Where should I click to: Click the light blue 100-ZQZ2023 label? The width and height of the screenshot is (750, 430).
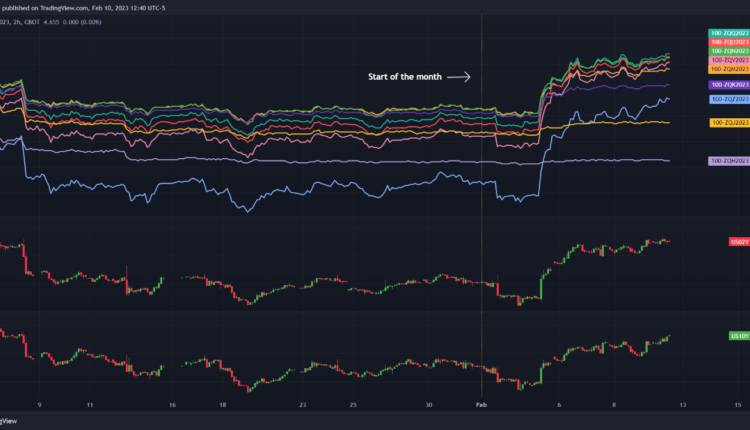click(727, 99)
